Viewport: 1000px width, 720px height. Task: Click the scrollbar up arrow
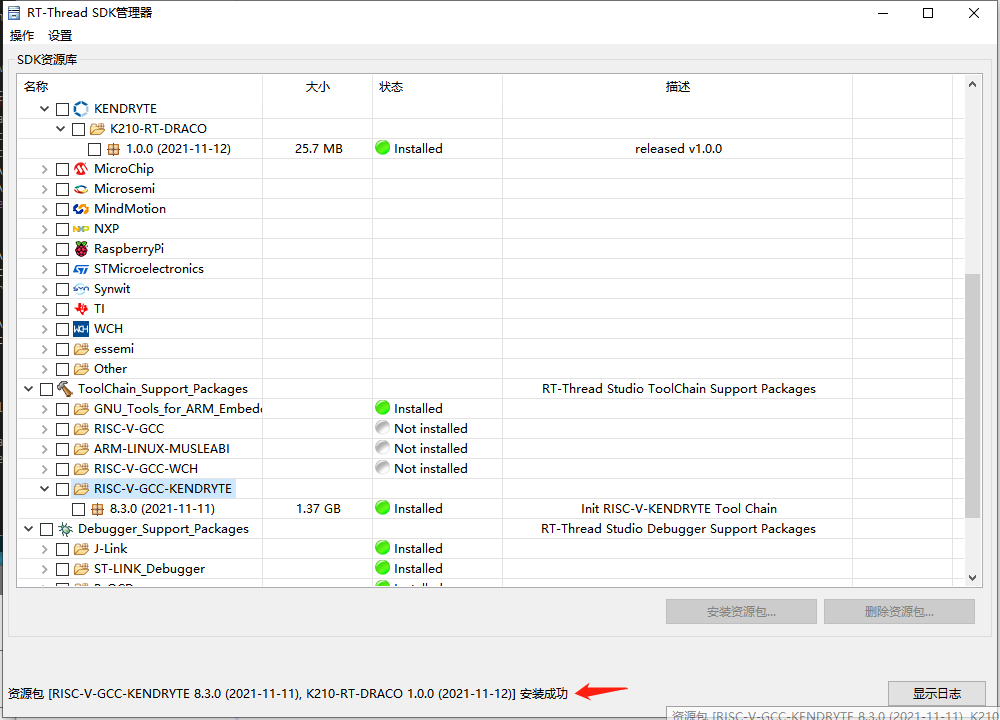tap(972, 84)
